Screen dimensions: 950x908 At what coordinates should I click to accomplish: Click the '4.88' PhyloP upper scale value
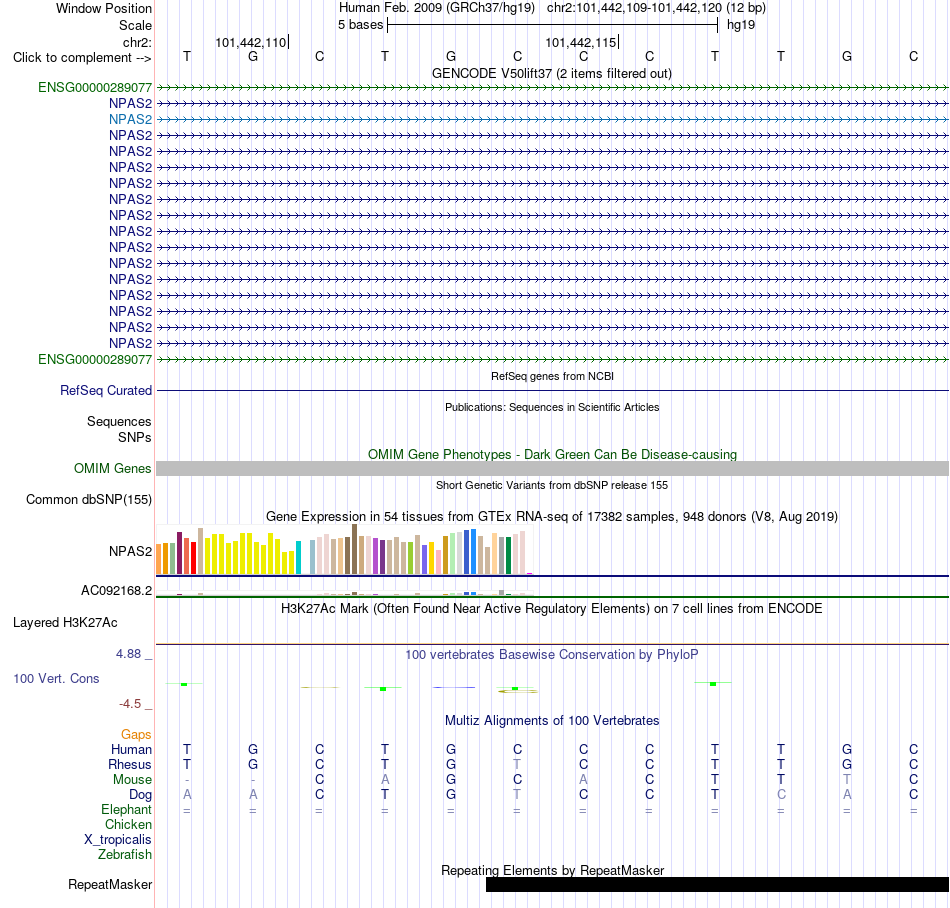[x=128, y=654]
